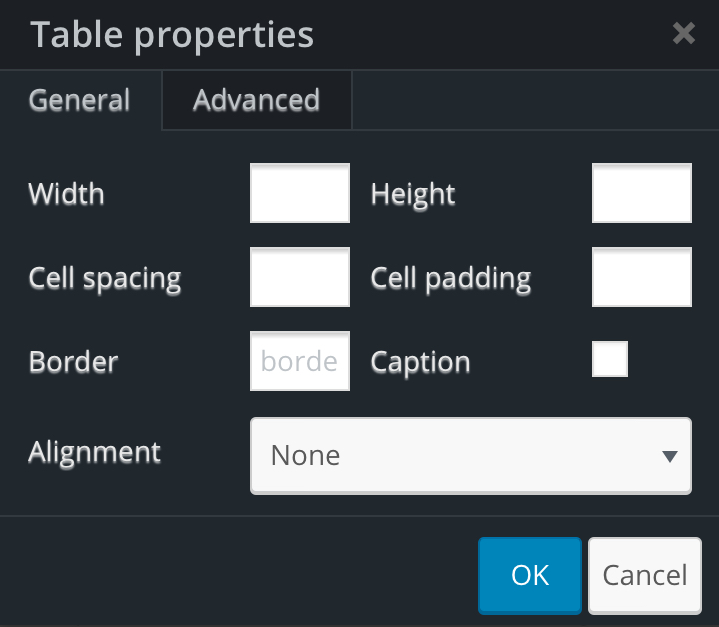Image resolution: width=719 pixels, height=627 pixels.
Task: Focus the Height input box
Action: pyautogui.click(x=641, y=194)
